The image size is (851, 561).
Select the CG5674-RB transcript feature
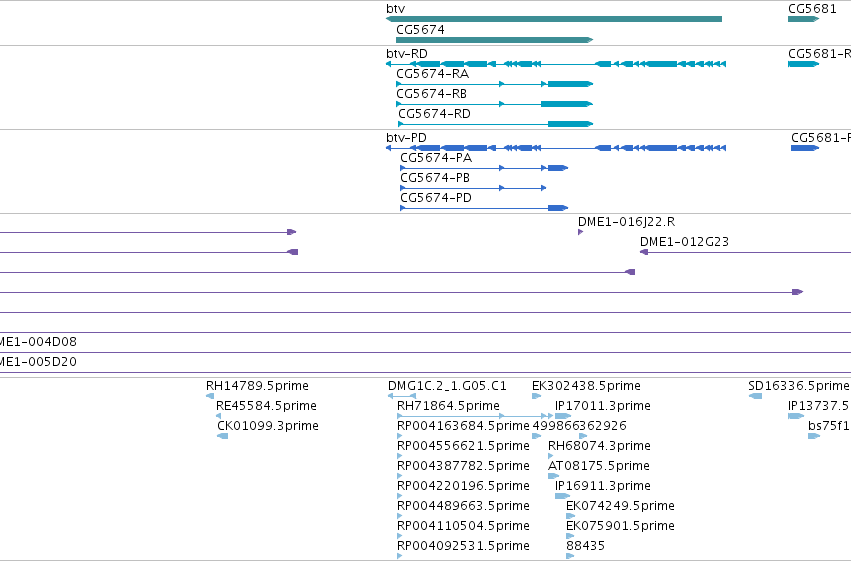[x=494, y=104]
